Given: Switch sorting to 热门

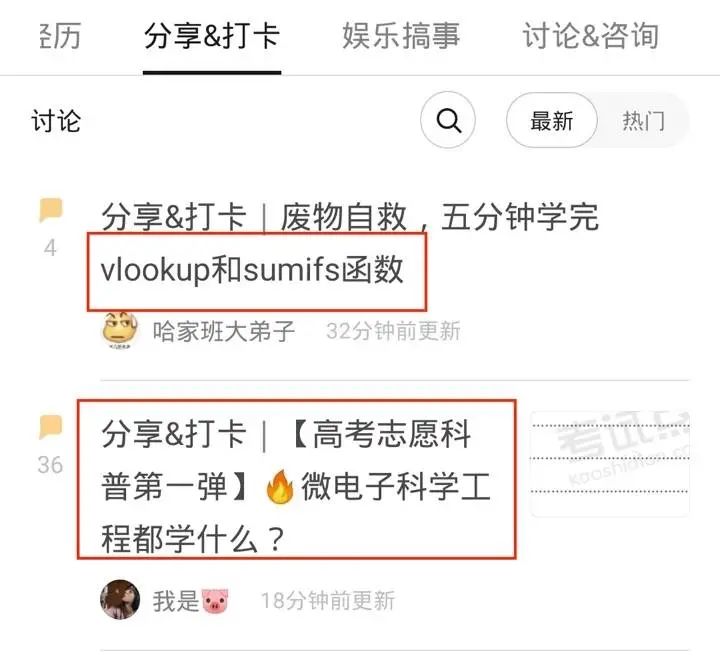Looking at the screenshot, I should click(644, 121).
